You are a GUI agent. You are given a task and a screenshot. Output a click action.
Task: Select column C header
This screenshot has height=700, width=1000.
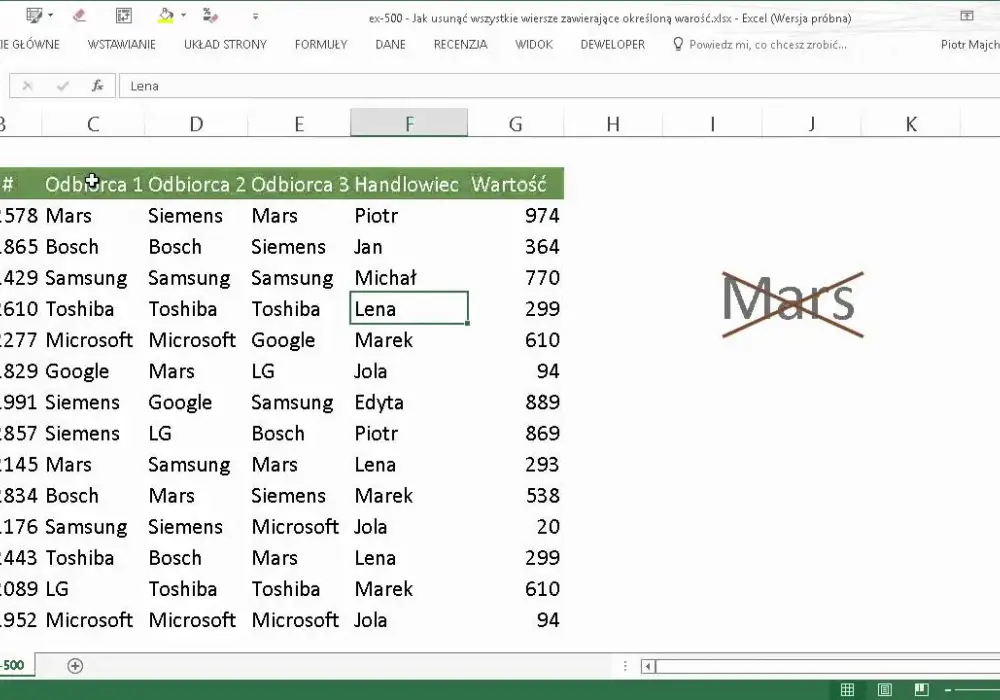(93, 123)
